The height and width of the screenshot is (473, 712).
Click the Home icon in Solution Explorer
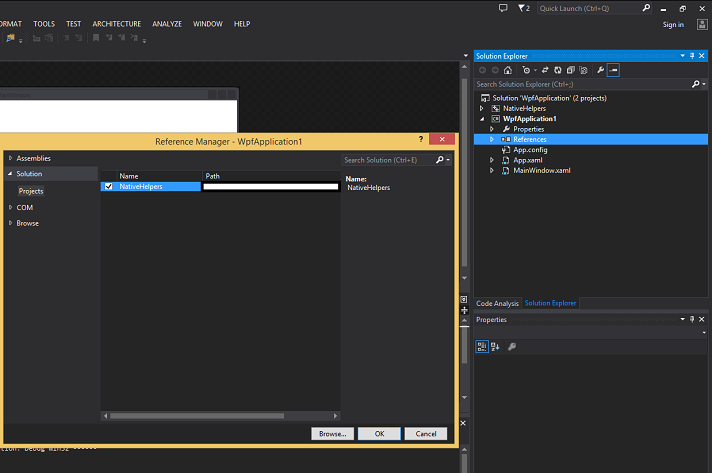click(508, 70)
